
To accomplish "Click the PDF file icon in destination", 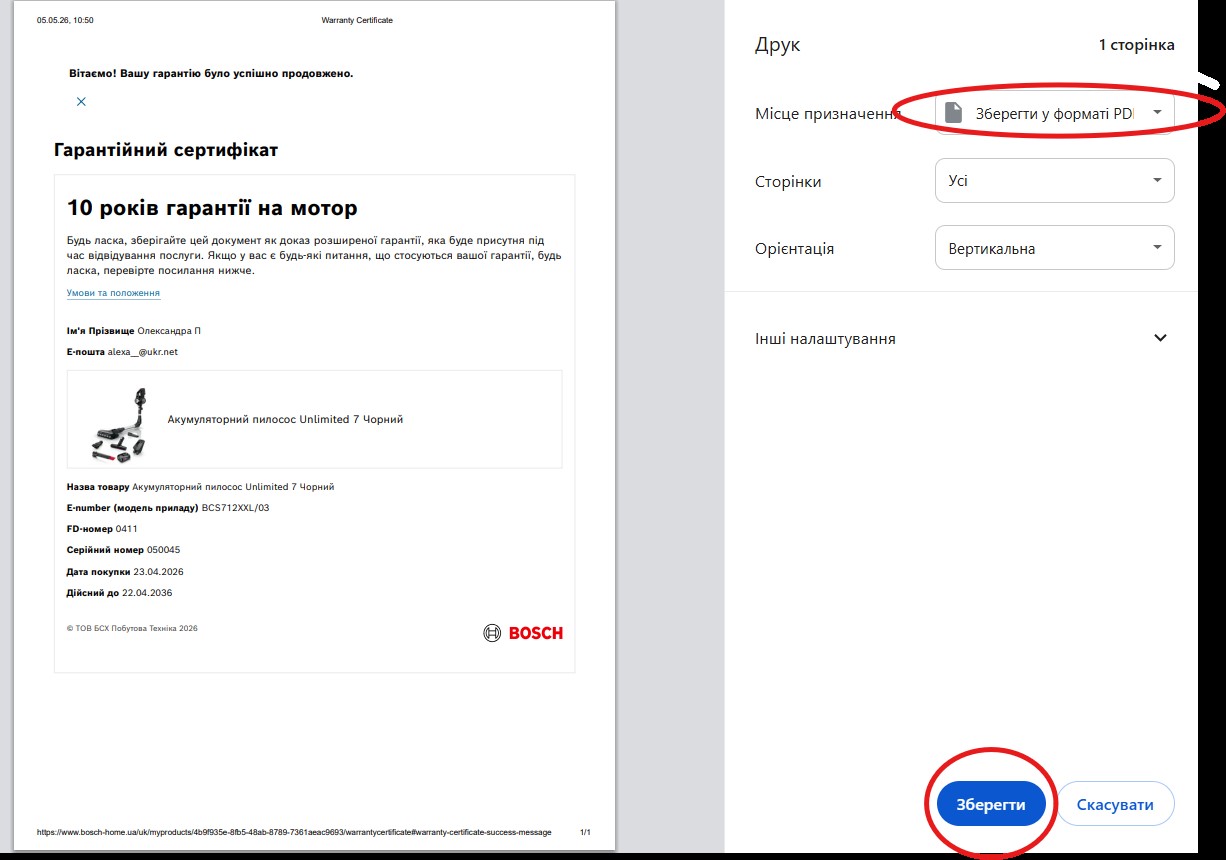I will coord(954,113).
